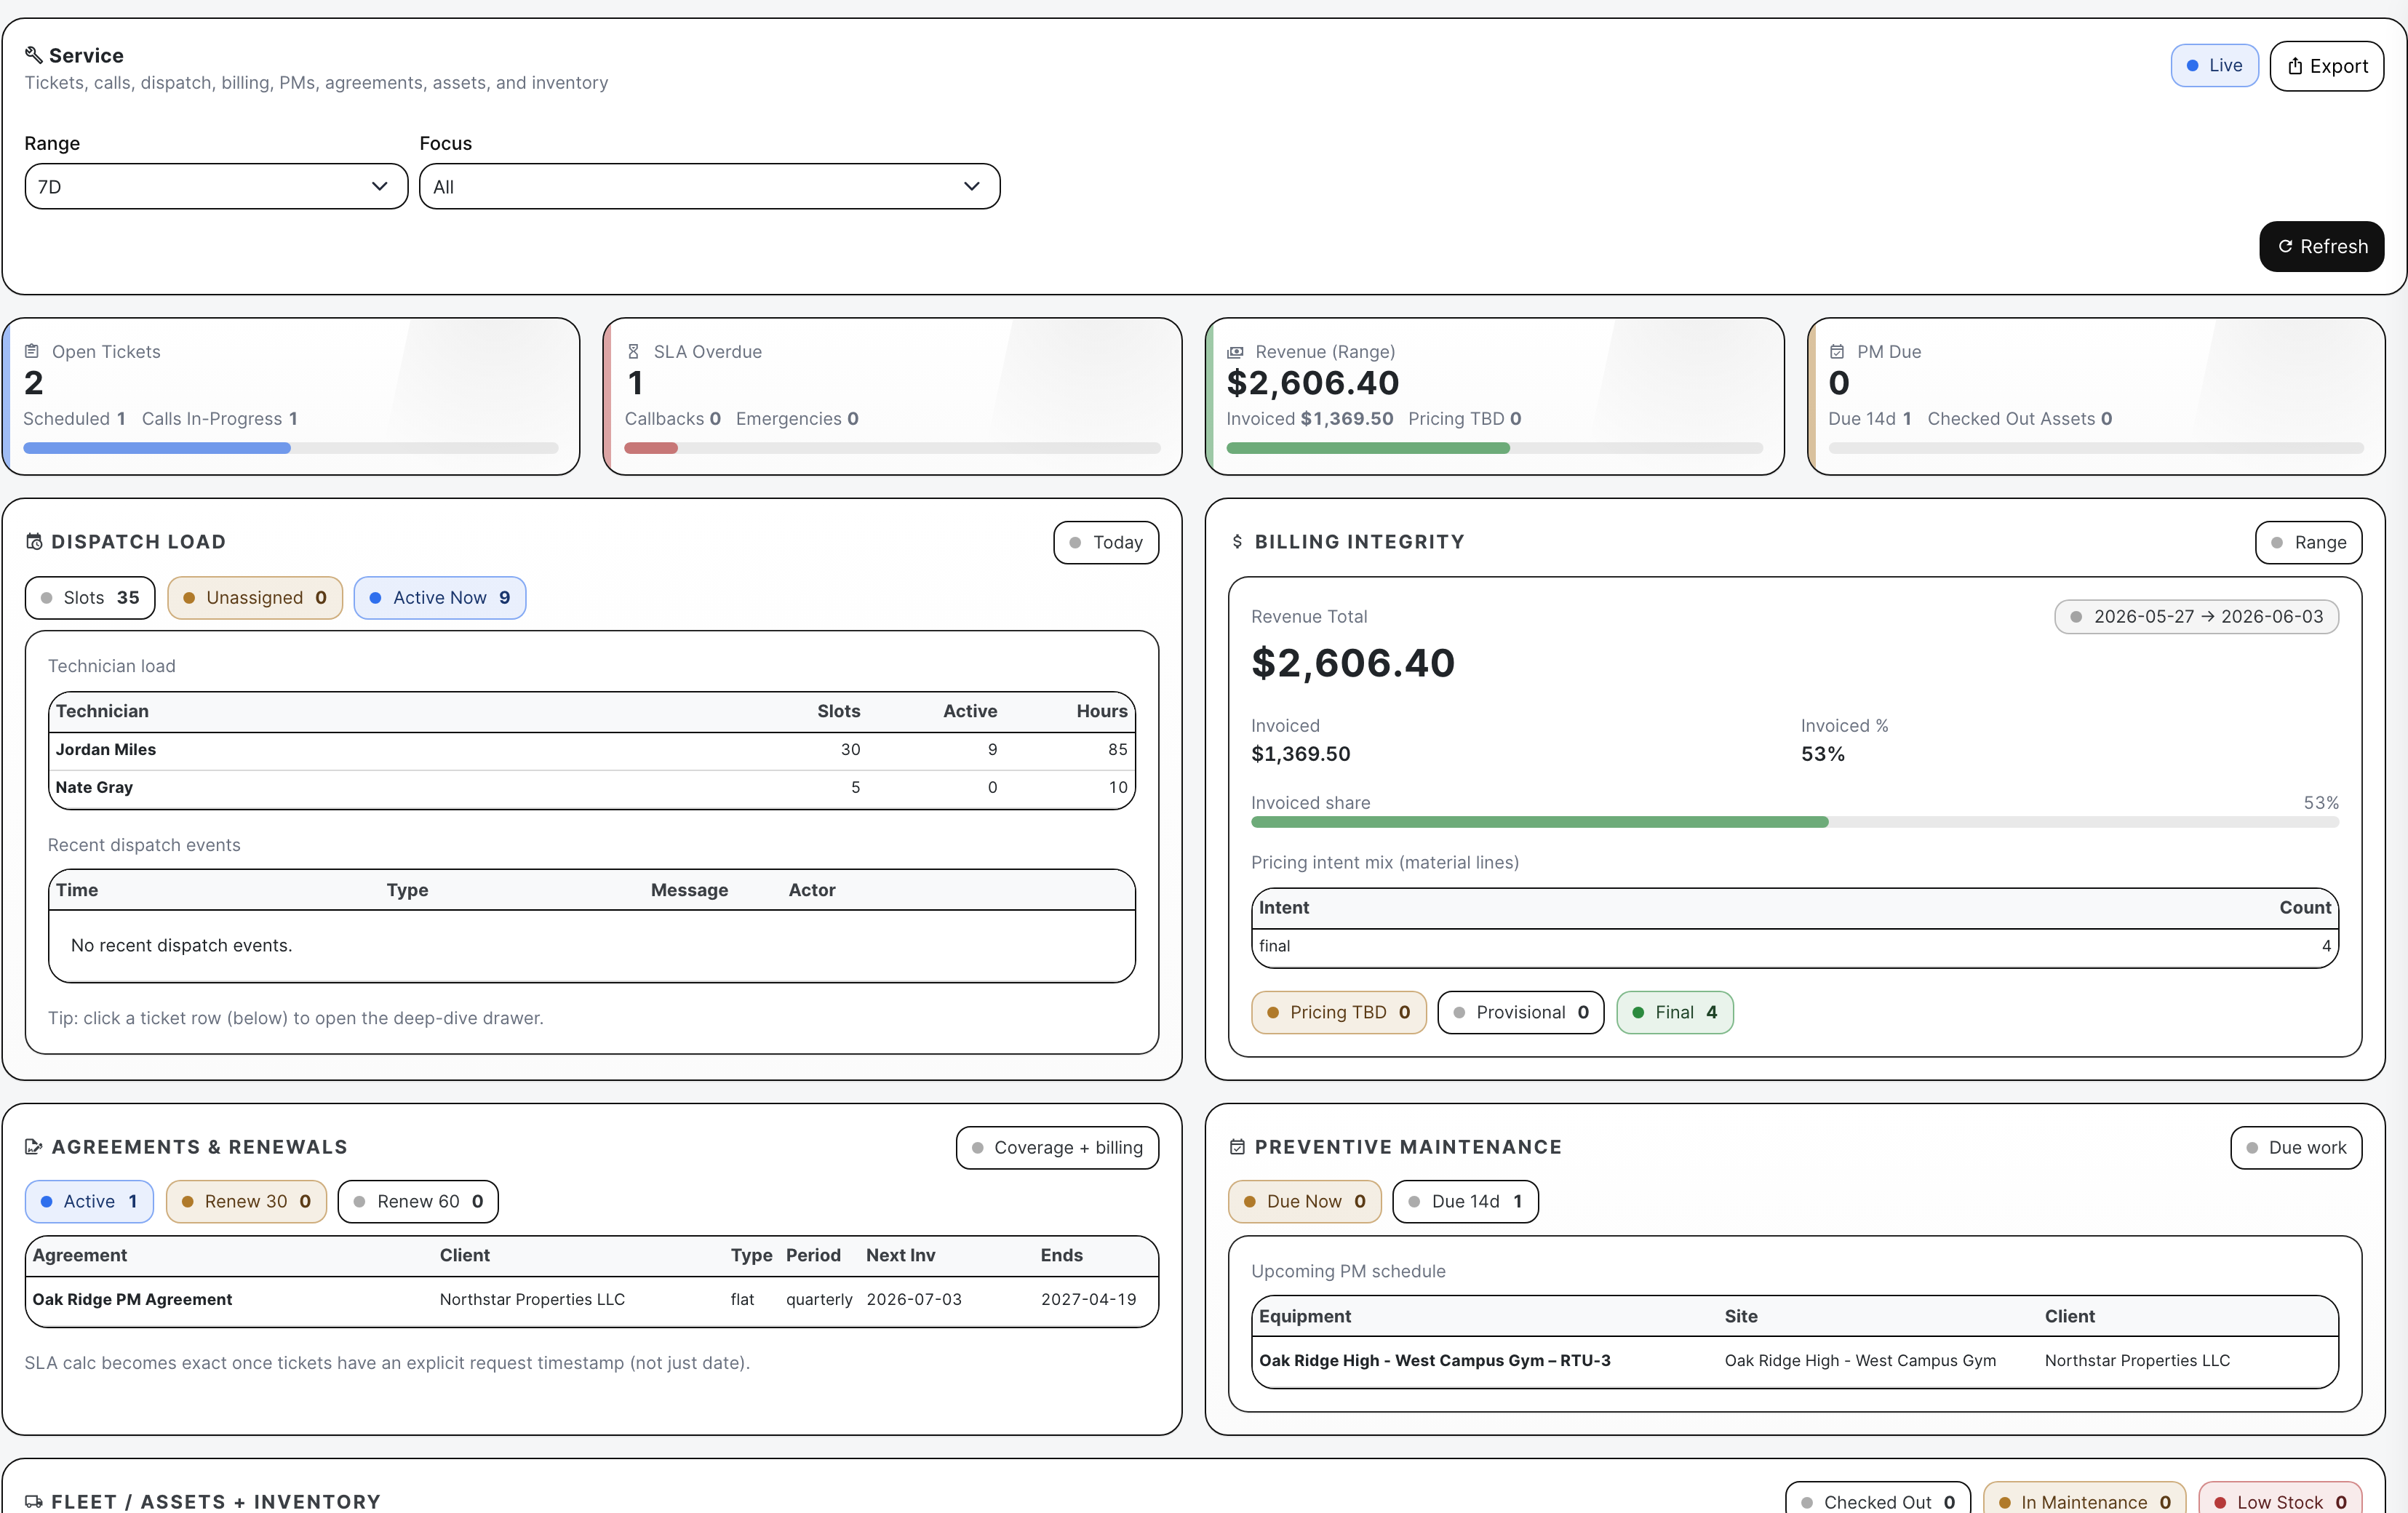Select the Range pill in Billing Integrity
2408x1513 pixels.
point(2308,542)
